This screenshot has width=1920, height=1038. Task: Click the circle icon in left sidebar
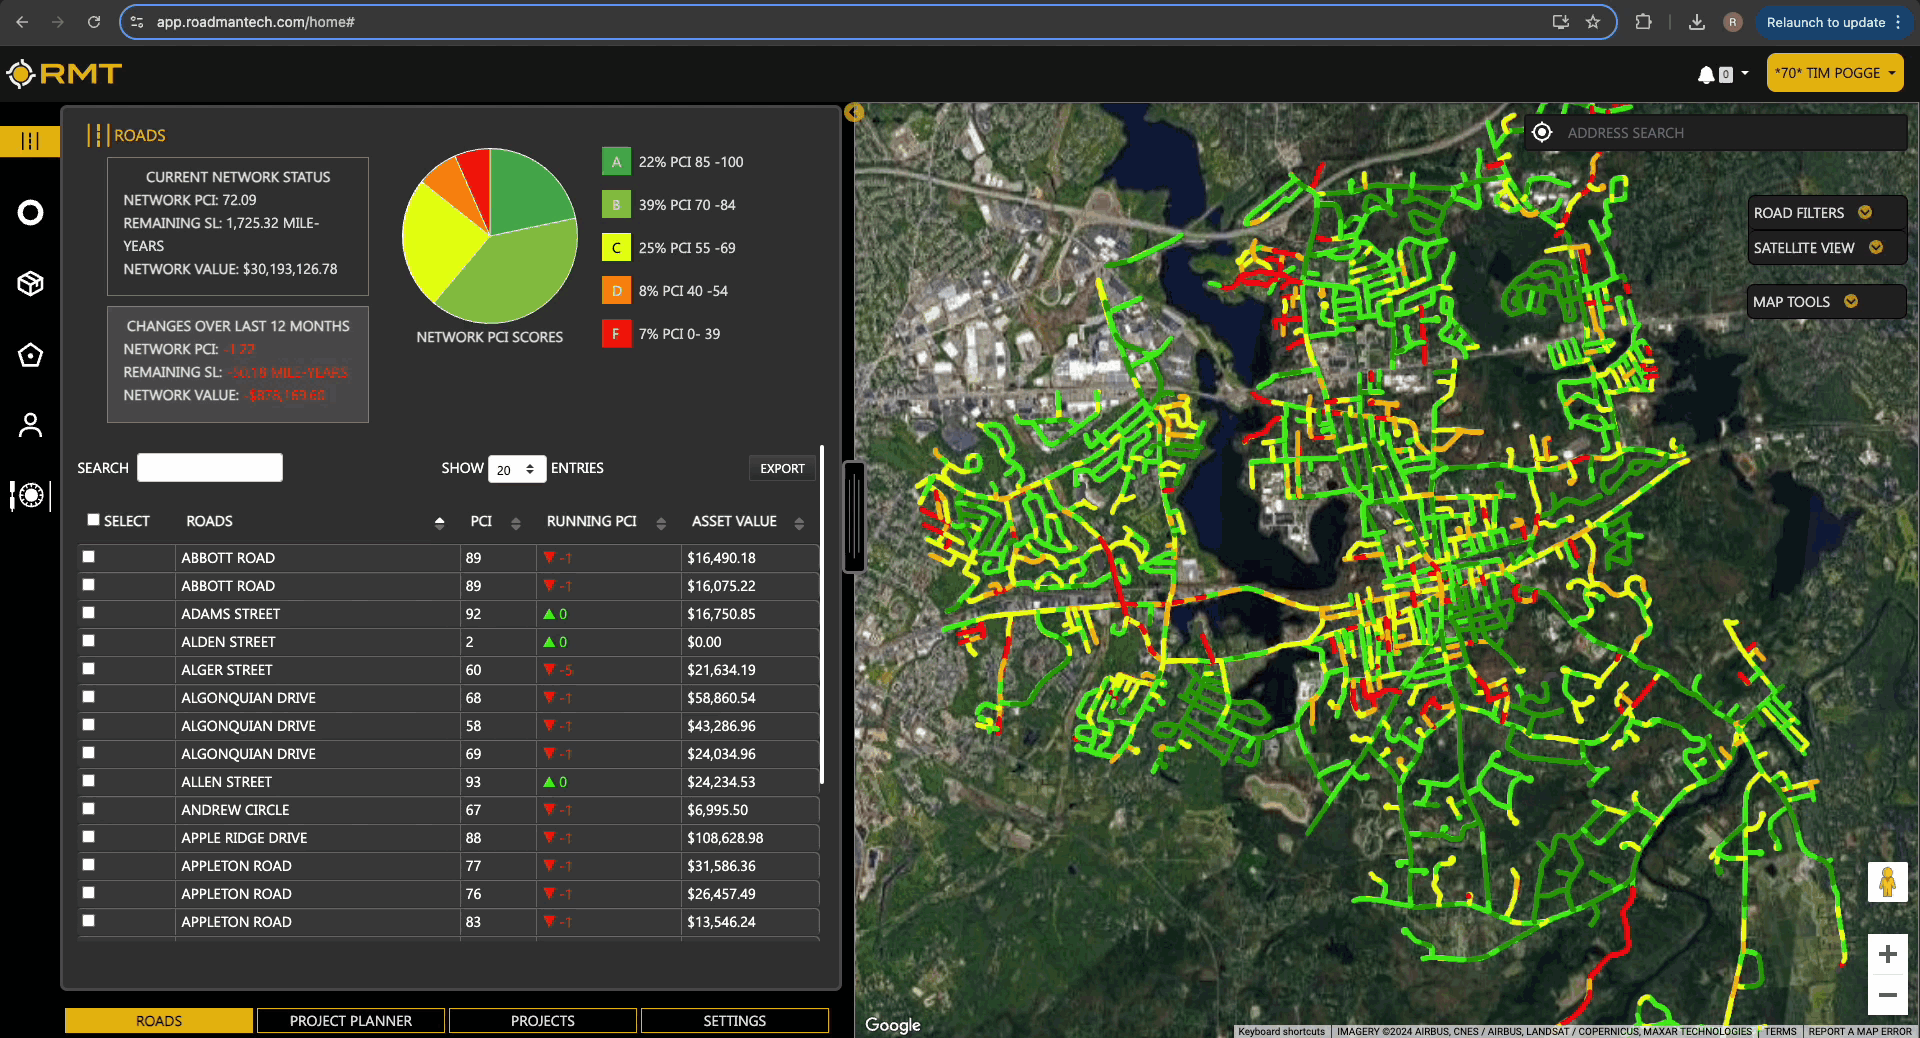31,213
